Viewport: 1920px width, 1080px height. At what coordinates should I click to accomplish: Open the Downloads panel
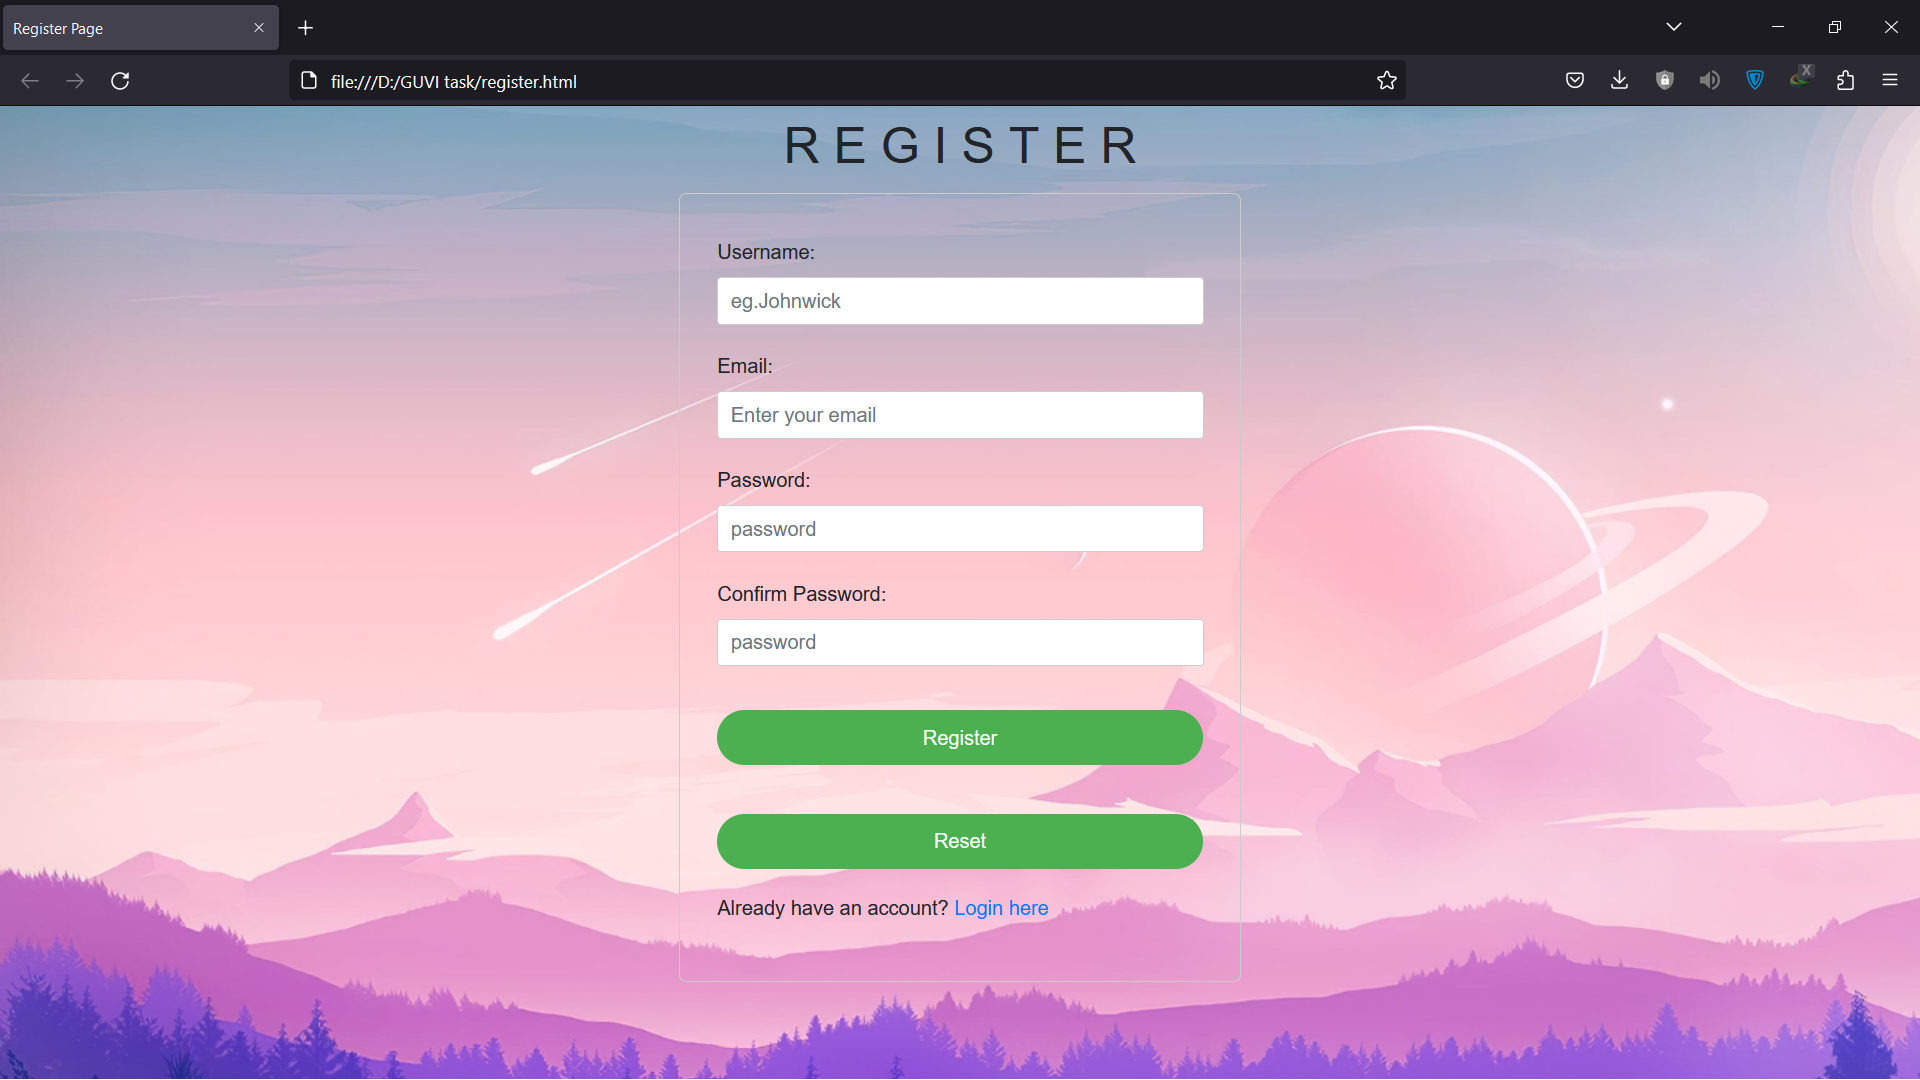(1619, 80)
